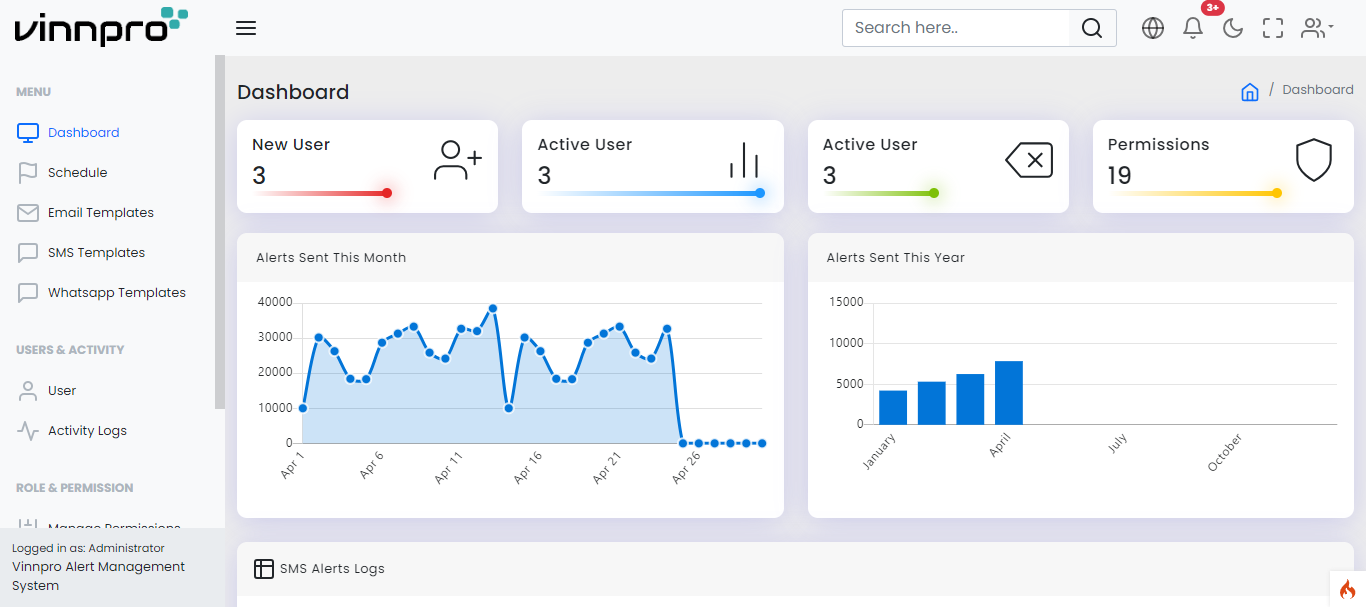Open Schedule in the sidebar
Screen dimensions: 1366x607
coord(77,173)
